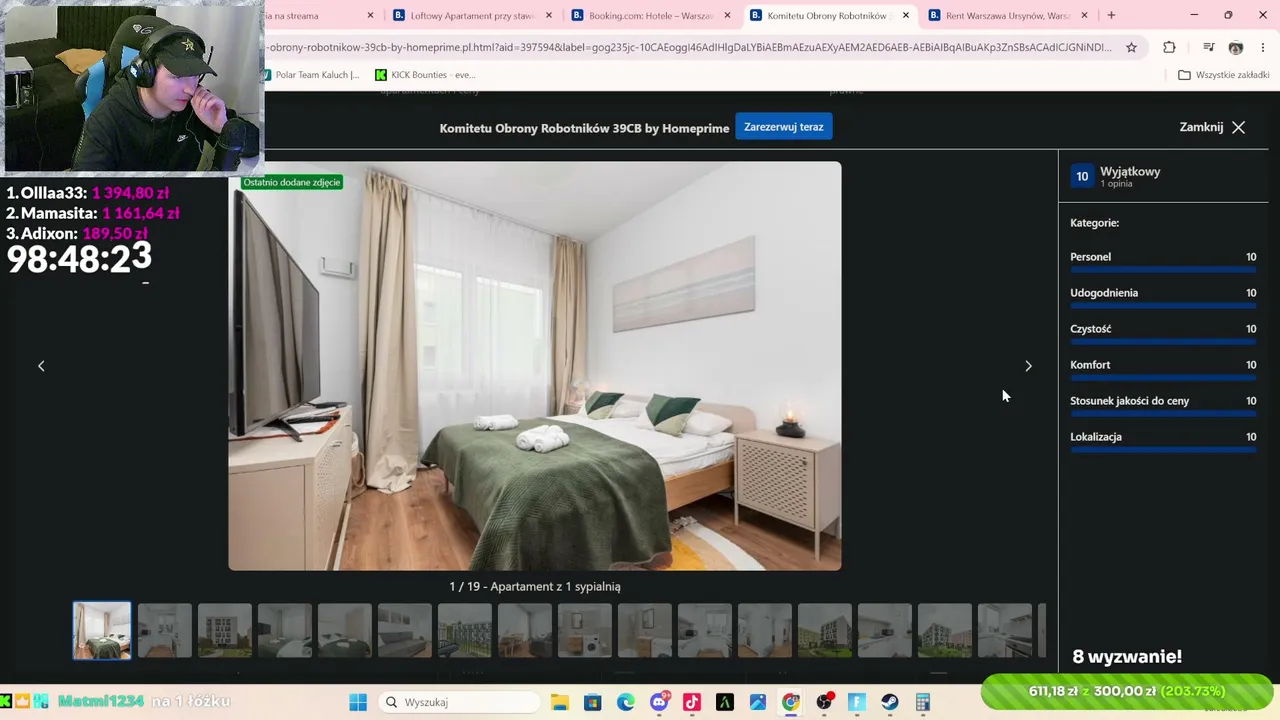Viewport: 1280px width, 720px height.
Task: Open the Chrome profile avatar
Action: pos(1236,47)
